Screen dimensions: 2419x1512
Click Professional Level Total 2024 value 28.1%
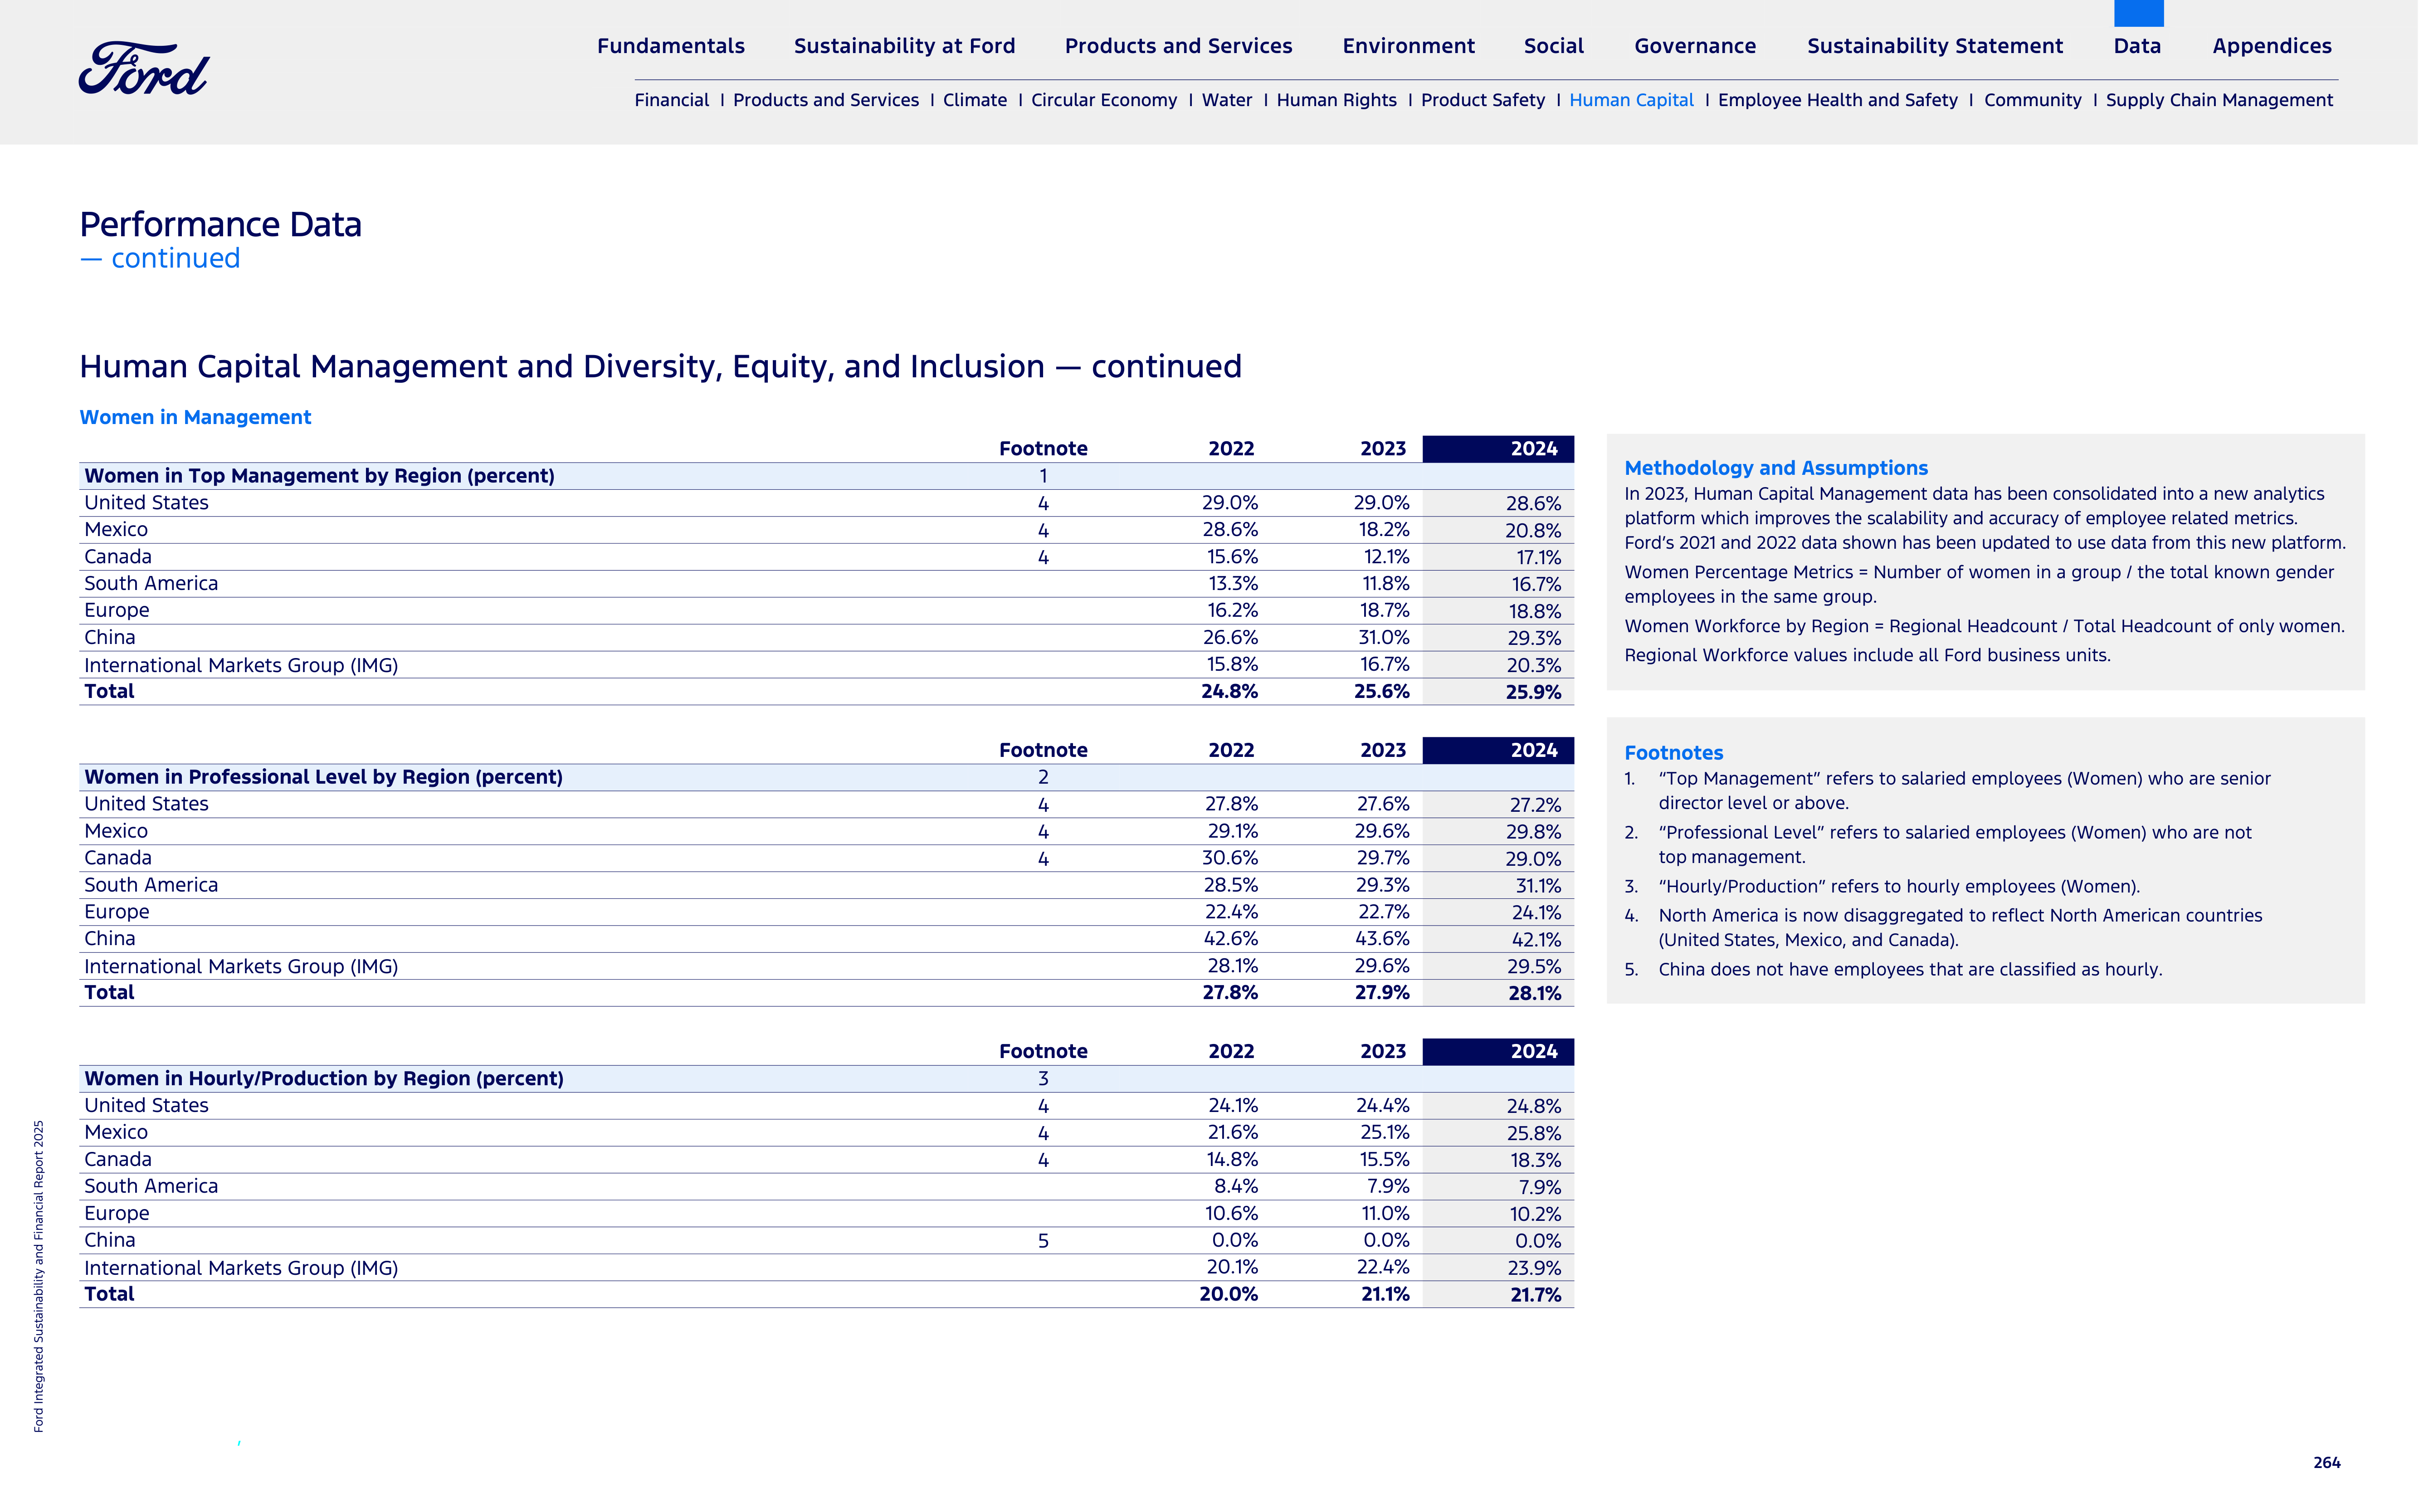click(1534, 993)
